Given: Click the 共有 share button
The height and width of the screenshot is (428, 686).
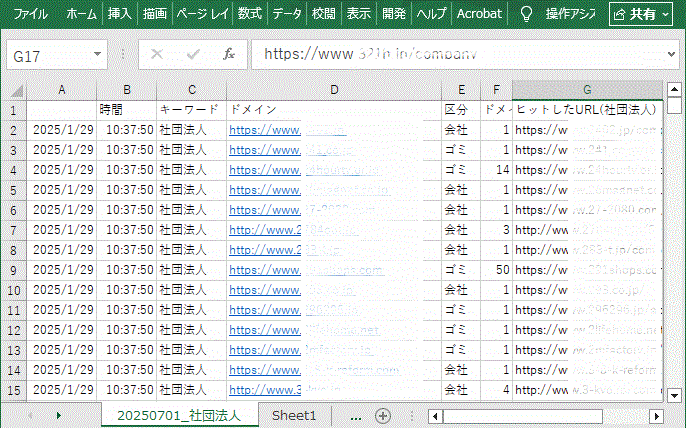Looking at the screenshot, I should [641, 14].
